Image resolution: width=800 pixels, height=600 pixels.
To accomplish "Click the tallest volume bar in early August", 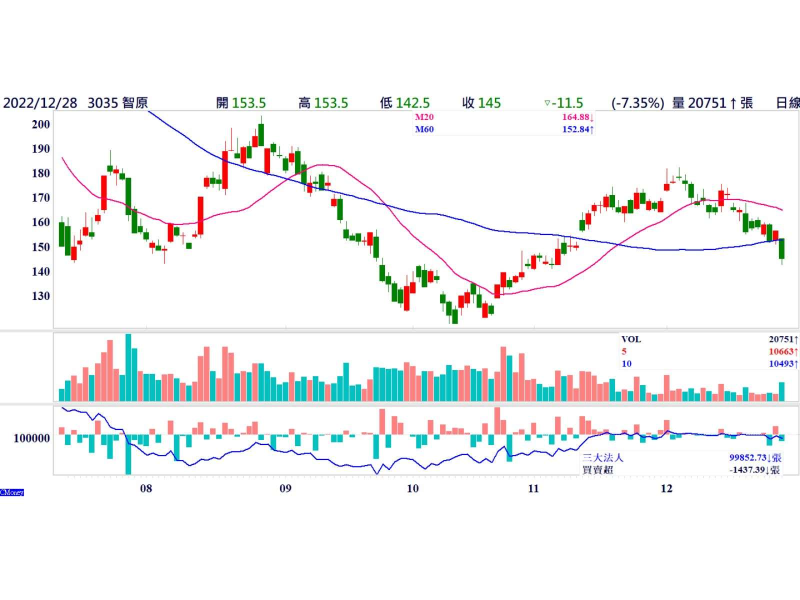I will click(x=128, y=367).
